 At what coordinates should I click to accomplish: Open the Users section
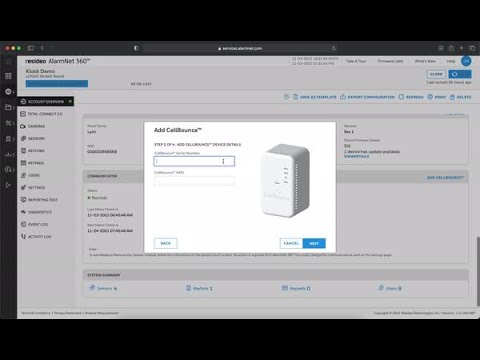click(x=30, y=175)
